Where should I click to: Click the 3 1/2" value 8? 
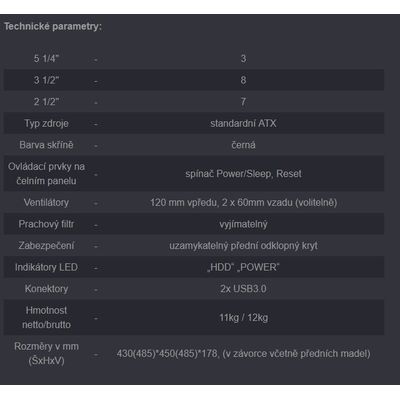243,80
